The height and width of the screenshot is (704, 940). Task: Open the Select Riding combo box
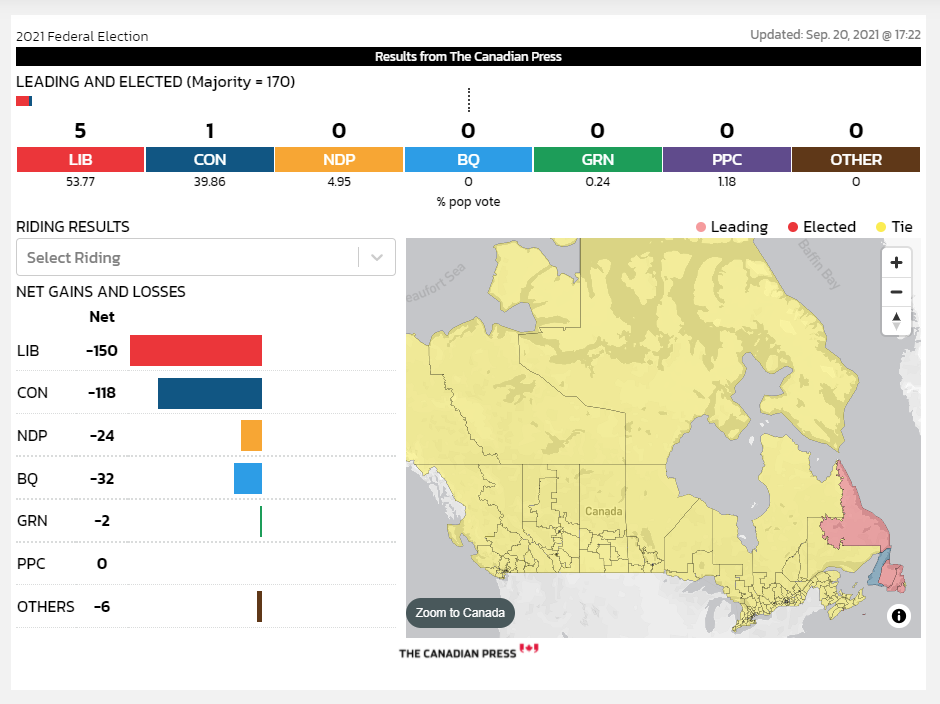(x=206, y=257)
